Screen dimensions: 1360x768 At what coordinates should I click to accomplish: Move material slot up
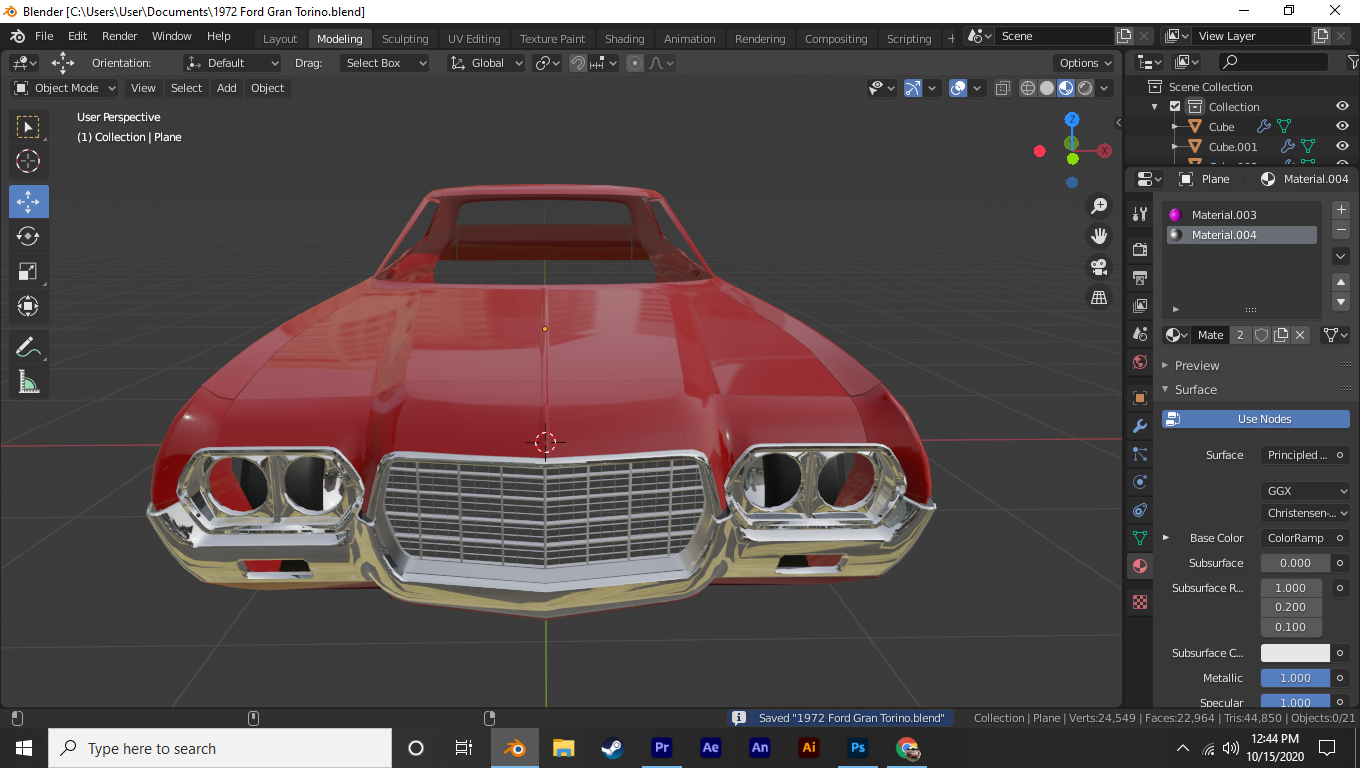(x=1342, y=282)
